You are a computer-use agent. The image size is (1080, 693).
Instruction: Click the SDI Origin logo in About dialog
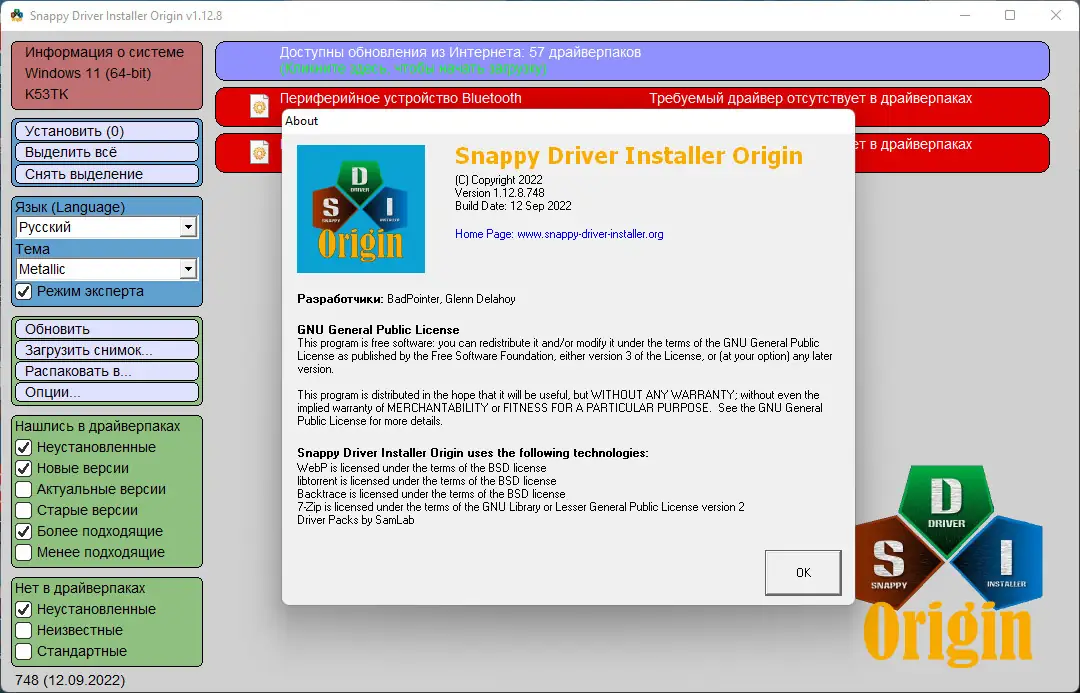tap(361, 209)
